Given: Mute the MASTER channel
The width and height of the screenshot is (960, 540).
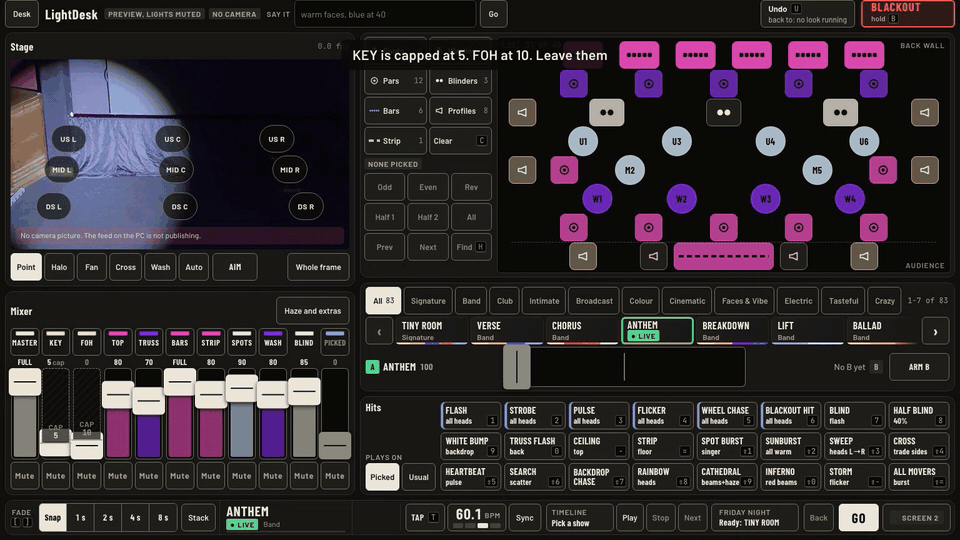Looking at the screenshot, I should [24, 476].
